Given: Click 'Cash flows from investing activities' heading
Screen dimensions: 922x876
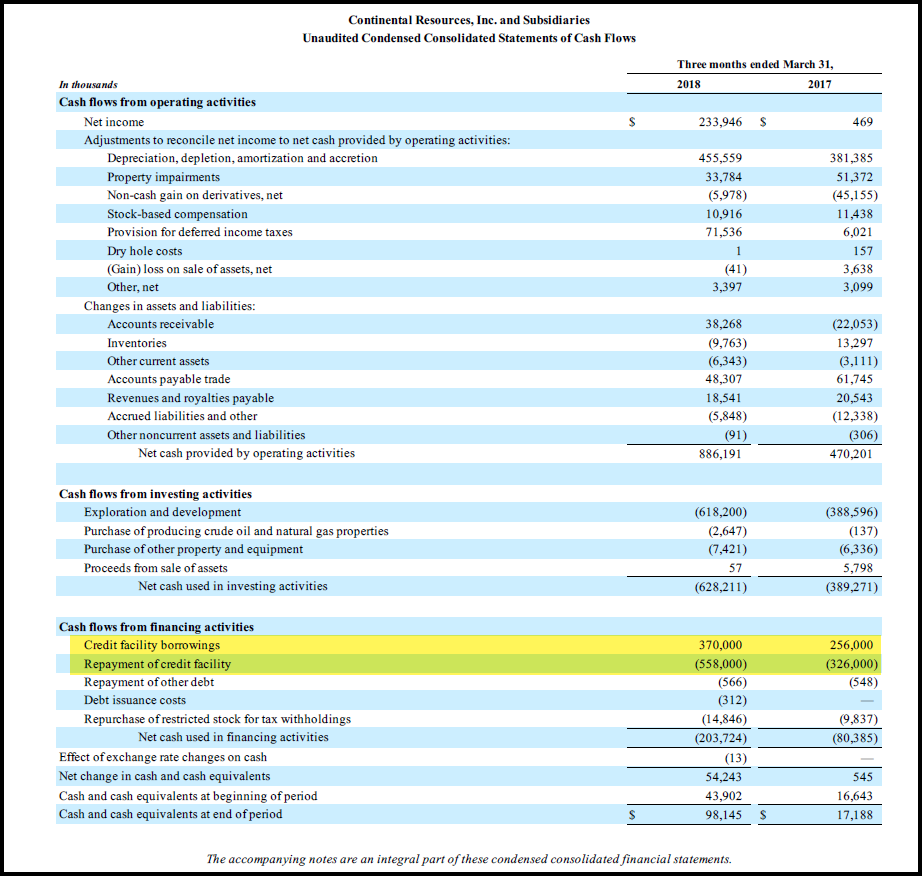Looking at the screenshot, I should [155, 494].
